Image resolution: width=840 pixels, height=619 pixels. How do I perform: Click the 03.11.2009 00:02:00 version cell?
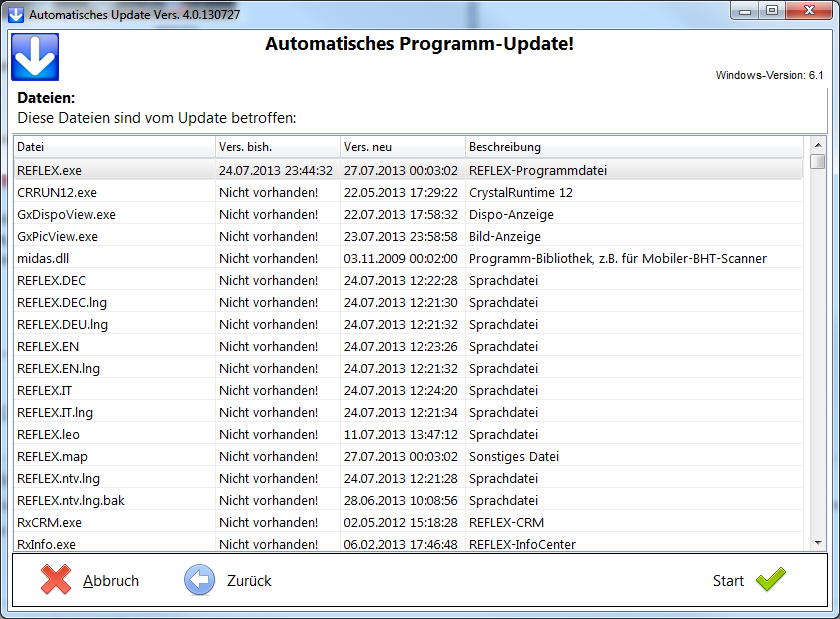point(401,258)
